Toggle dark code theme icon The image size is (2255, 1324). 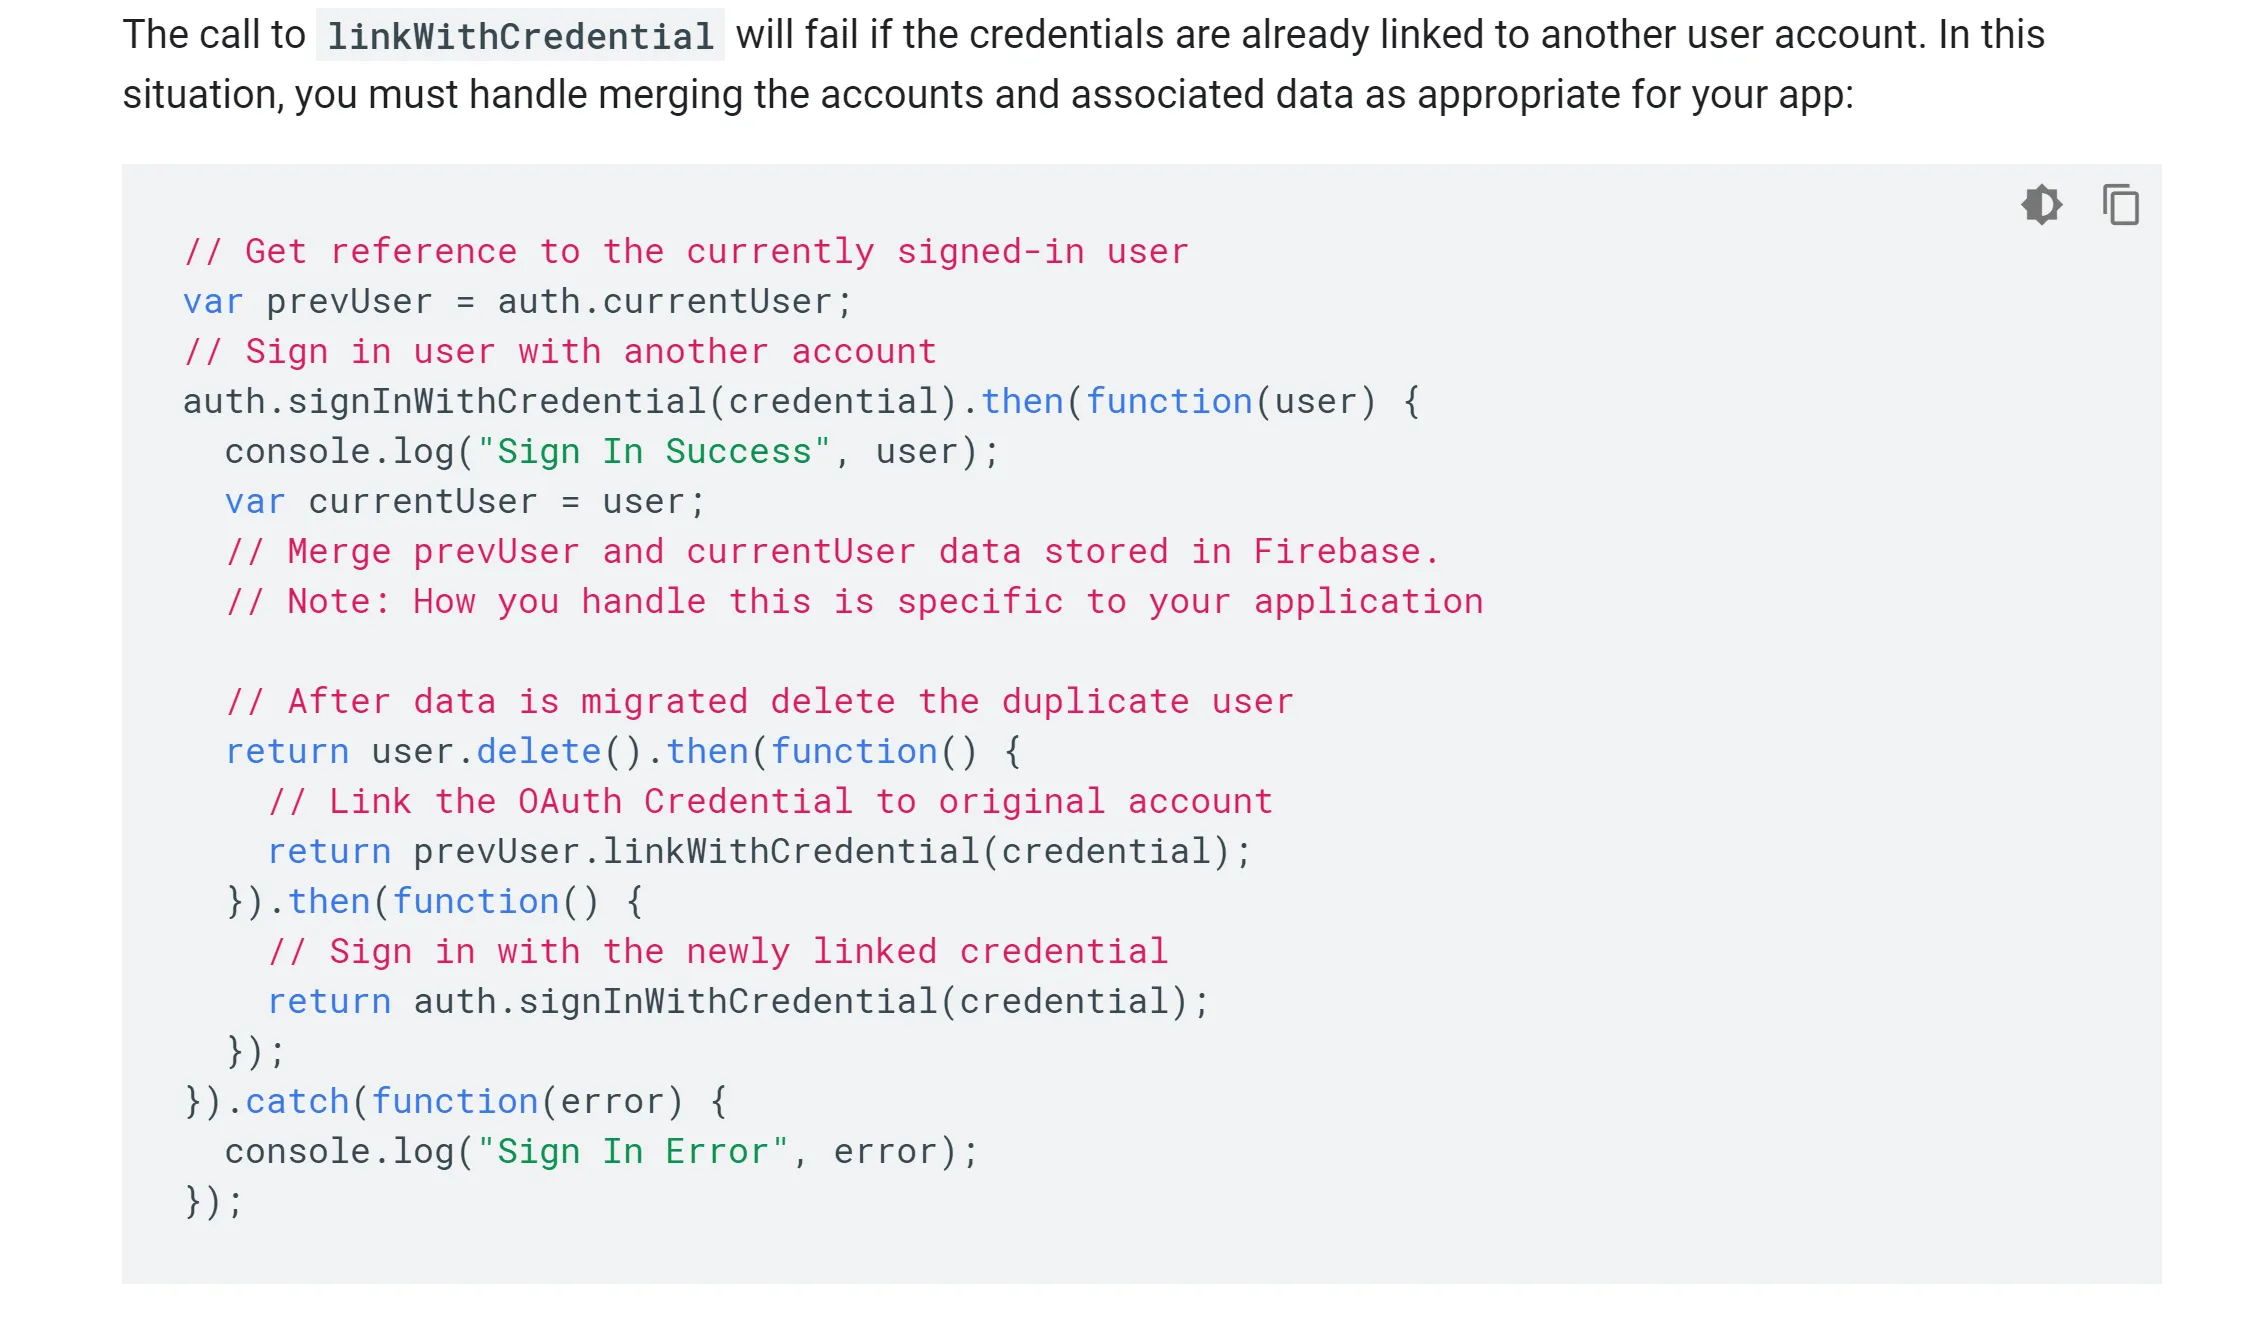point(2041,205)
